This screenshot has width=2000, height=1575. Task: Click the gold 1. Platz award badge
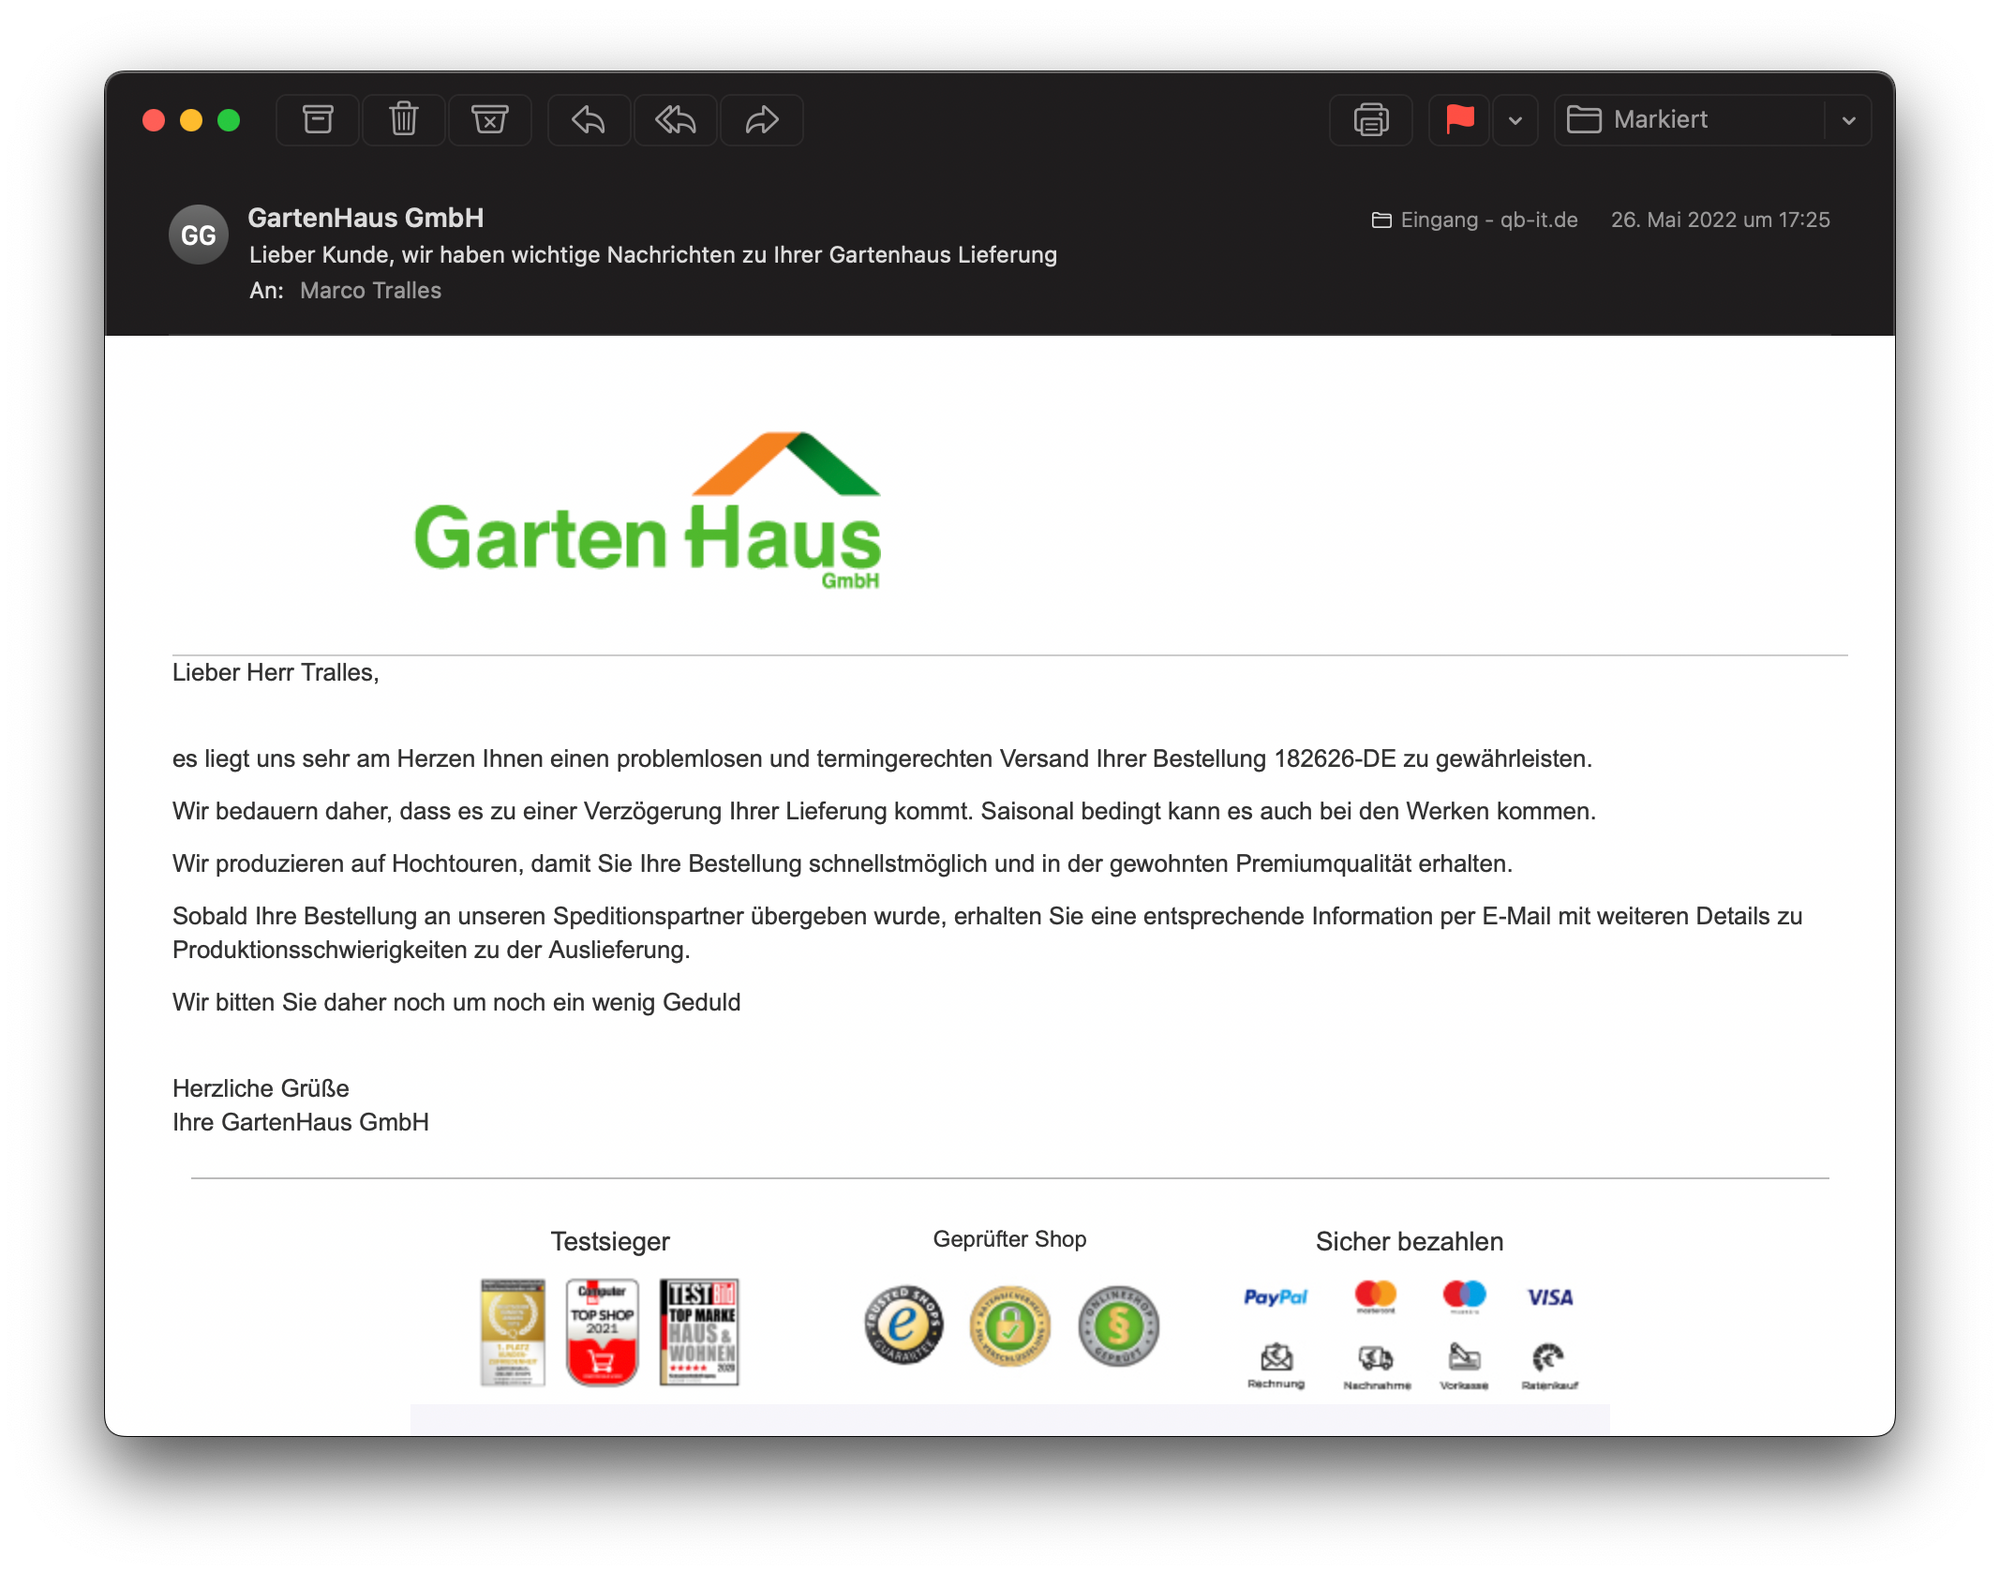tap(513, 1331)
